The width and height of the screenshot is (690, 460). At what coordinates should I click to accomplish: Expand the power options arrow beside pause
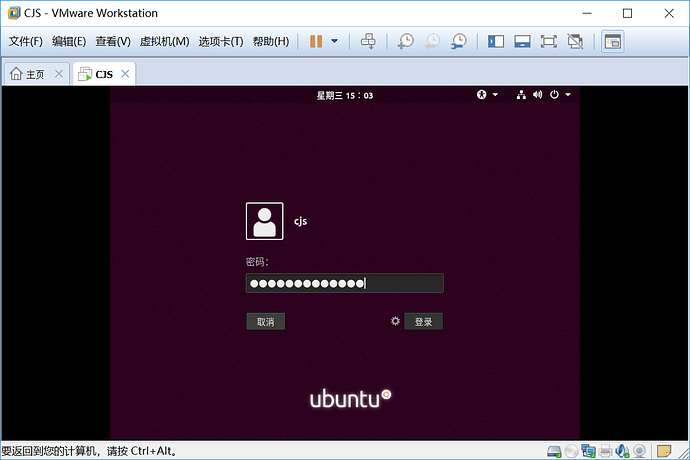[x=334, y=41]
